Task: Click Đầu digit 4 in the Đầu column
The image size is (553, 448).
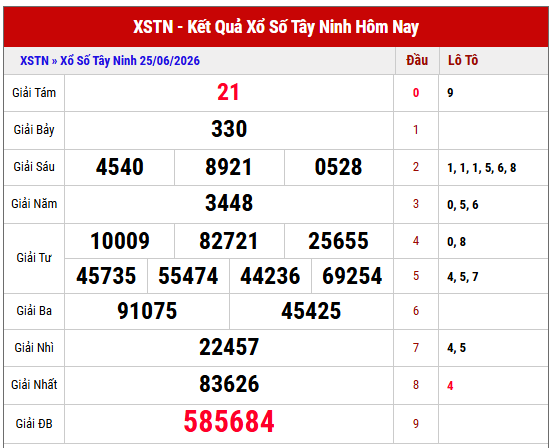Action: (x=416, y=241)
